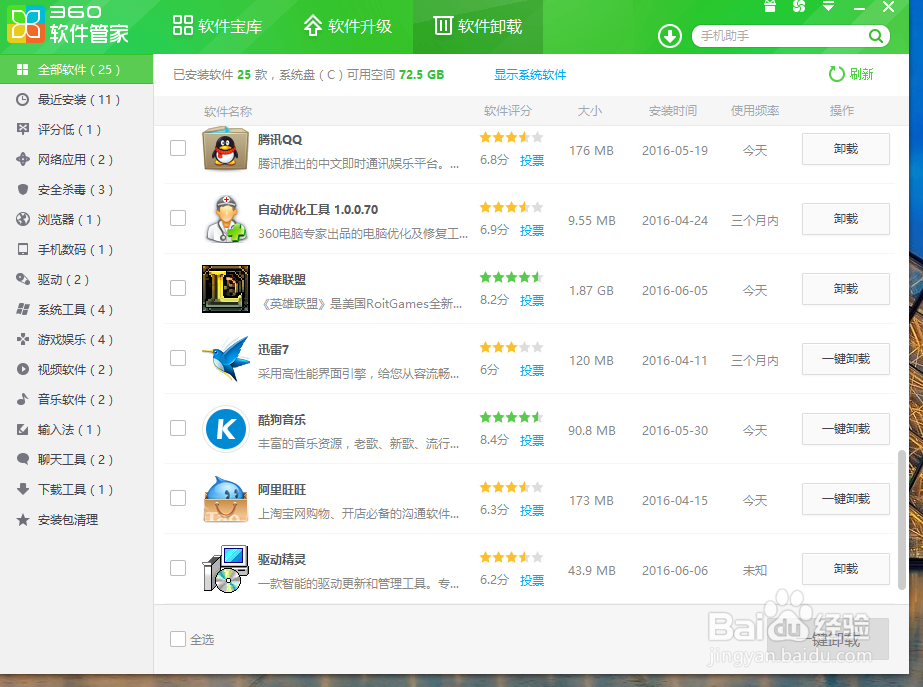Tick the checkbox for 自动优化工具
Screen dimensions: 923x687
pos(178,218)
